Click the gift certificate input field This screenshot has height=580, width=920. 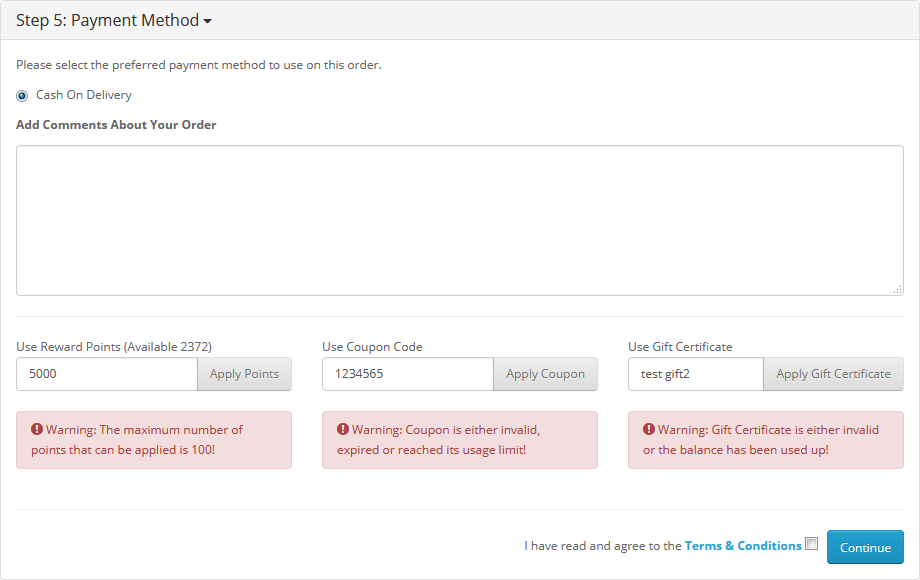pyautogui.click(x=696, y=374)
